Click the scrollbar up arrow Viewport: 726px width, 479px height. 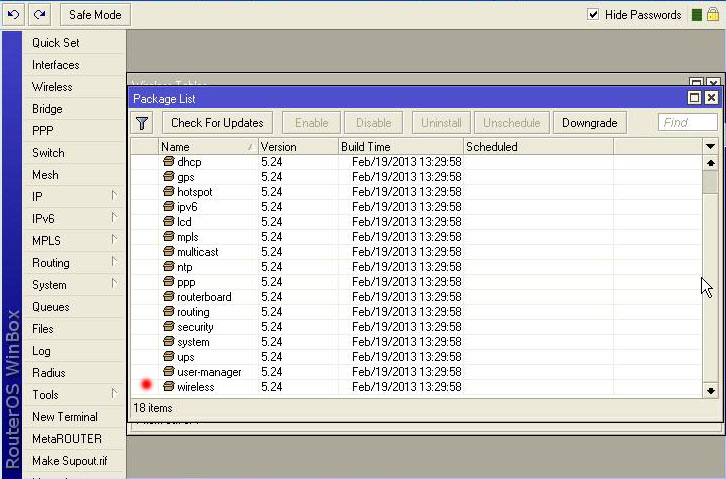click(710, 163)
